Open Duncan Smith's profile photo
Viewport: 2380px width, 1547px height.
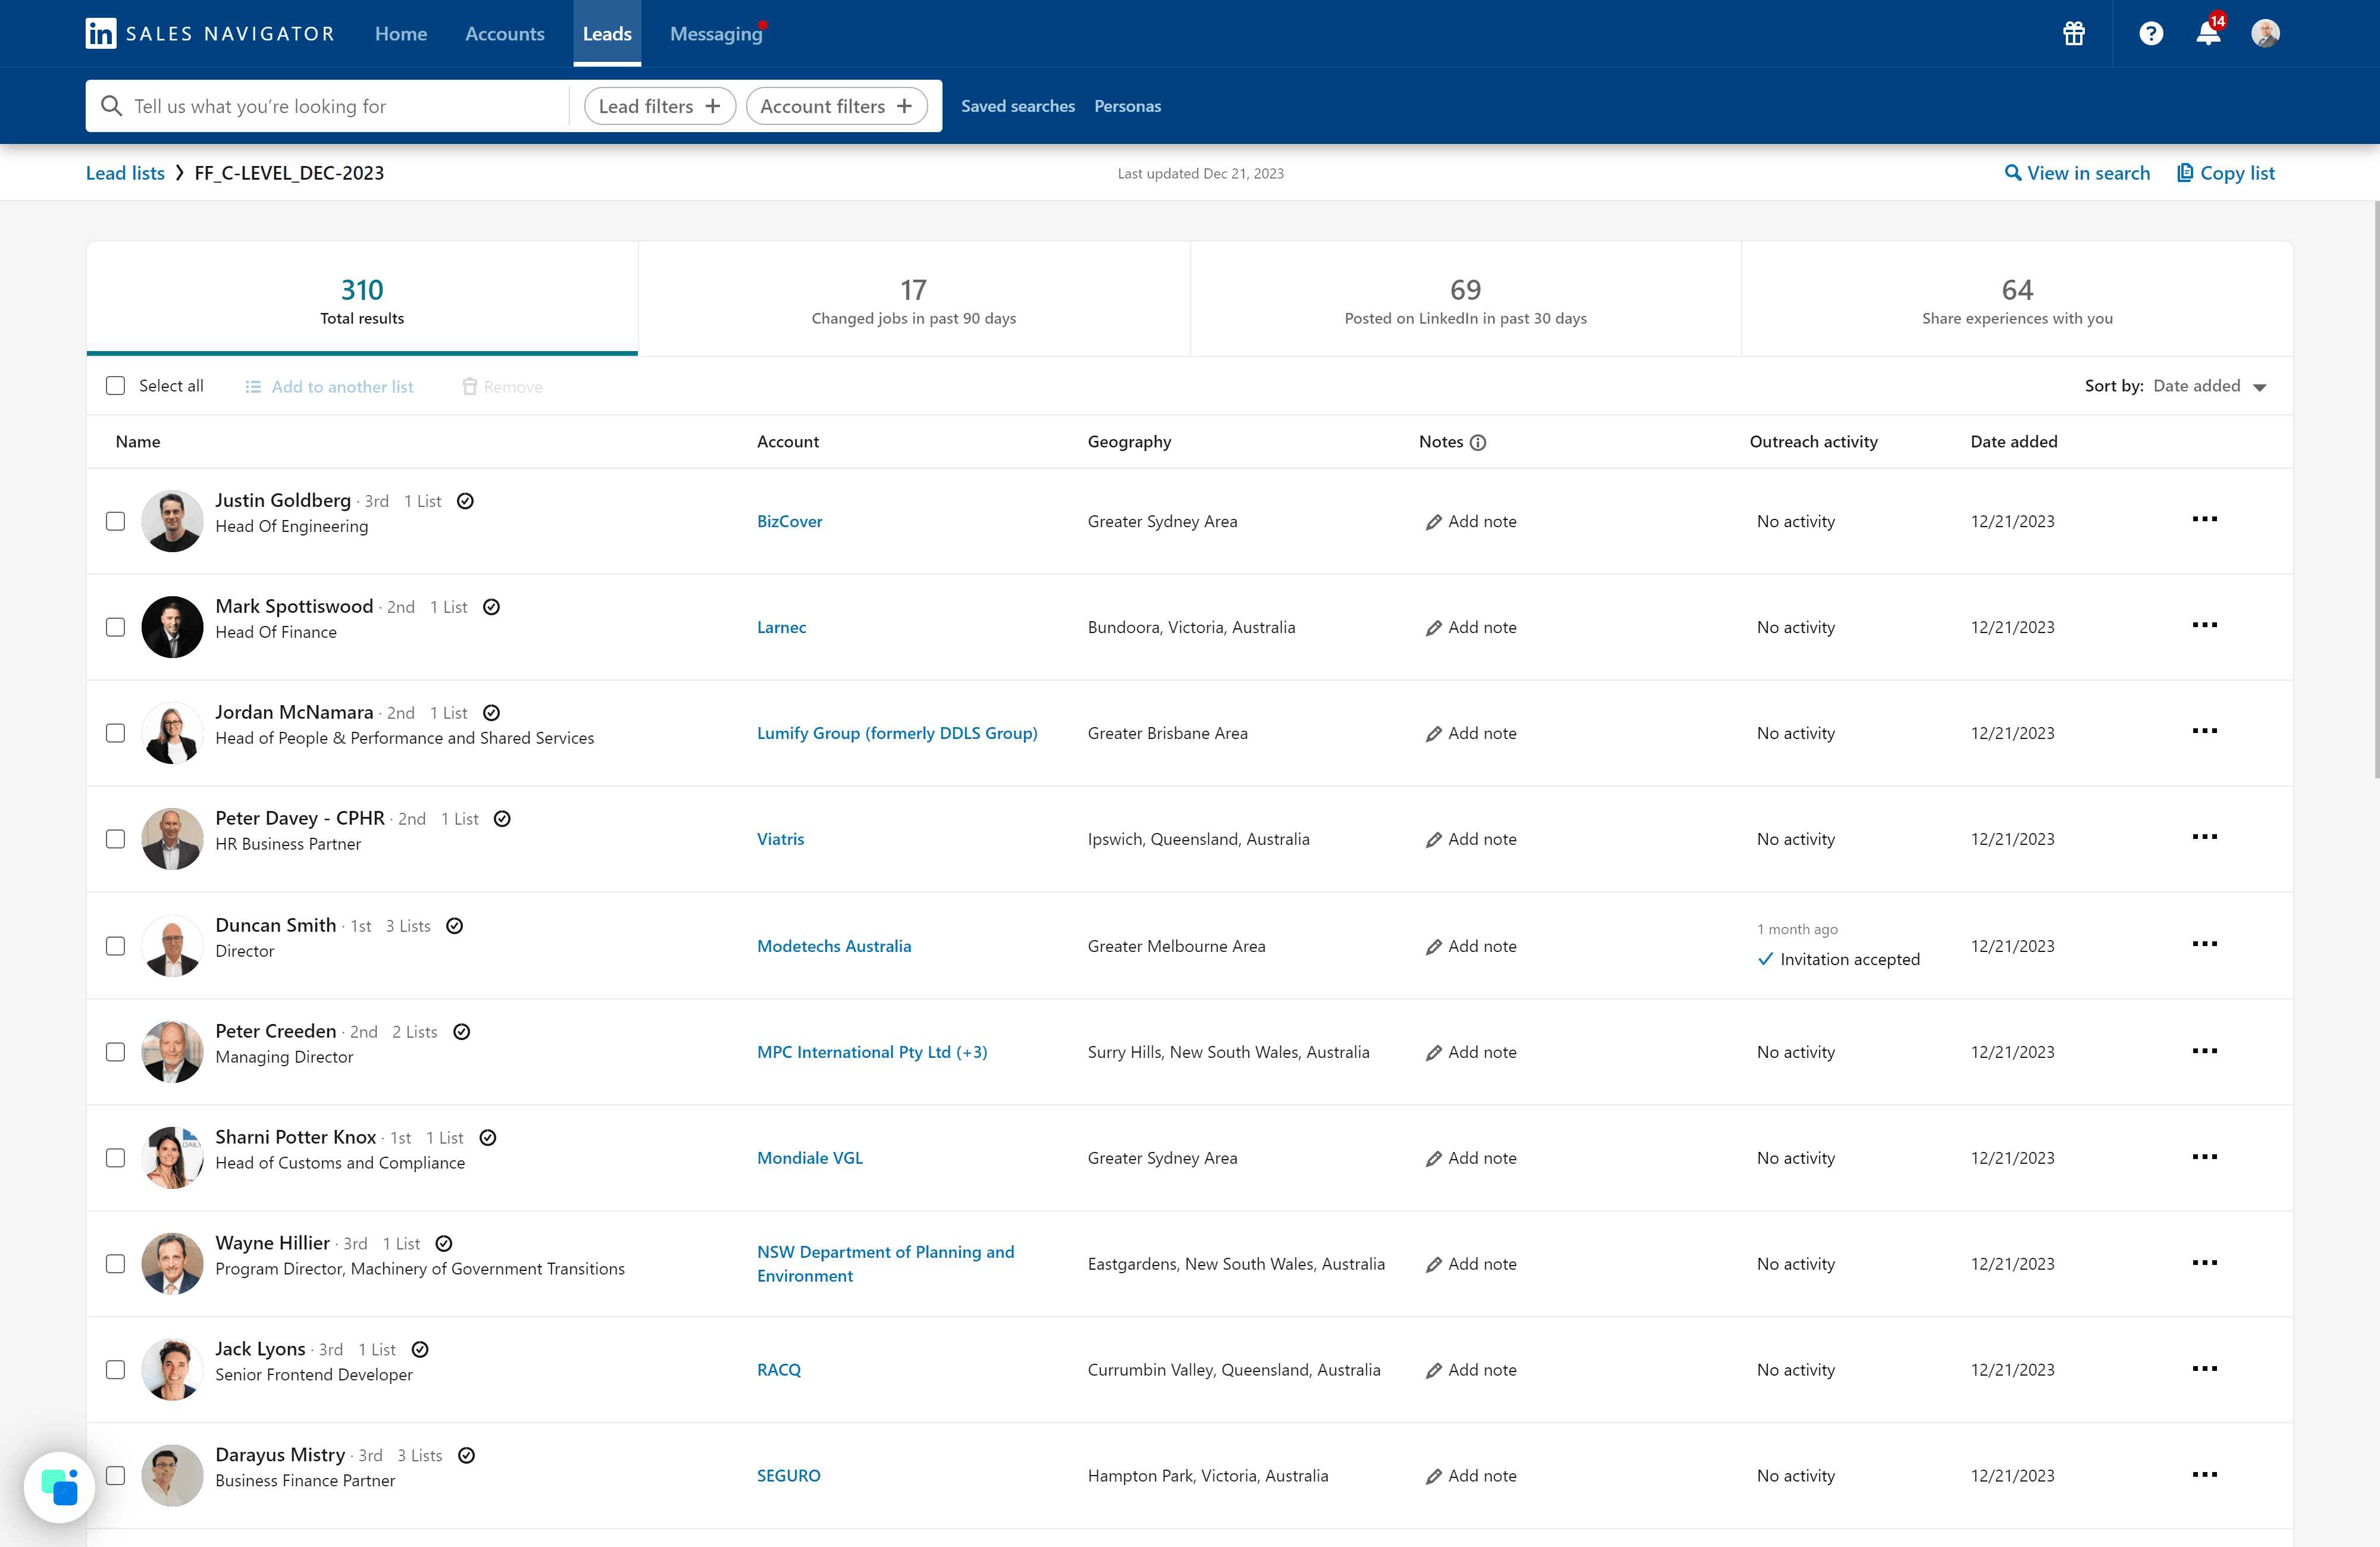(172, 946)
